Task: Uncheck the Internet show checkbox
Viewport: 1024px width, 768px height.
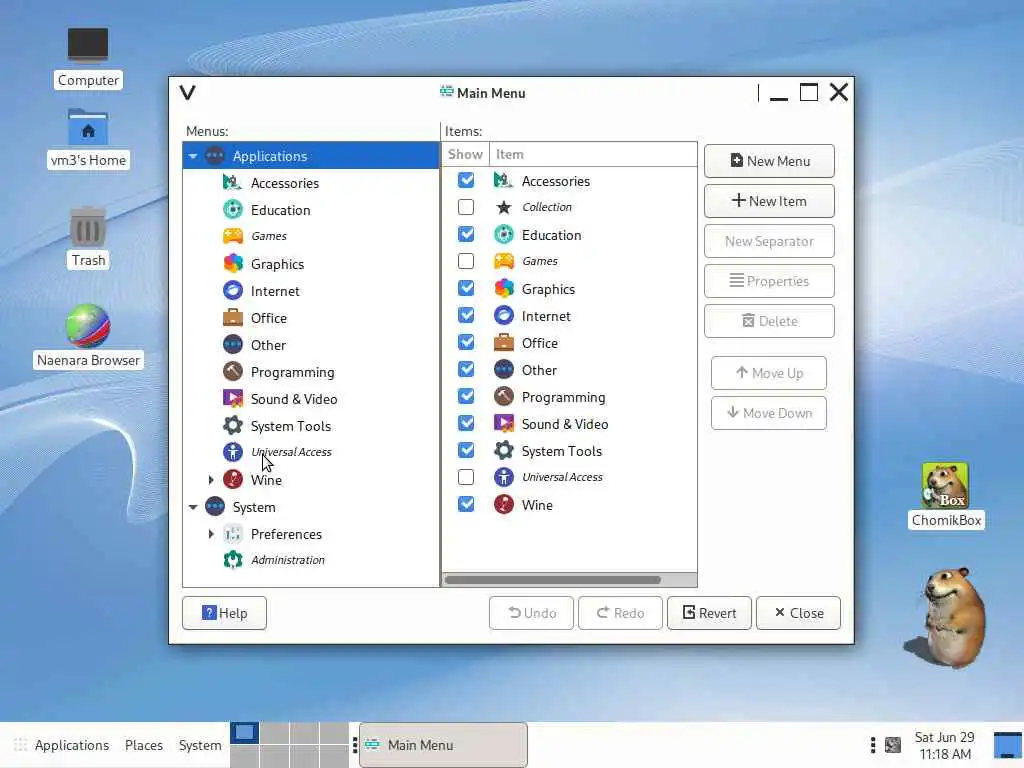Action: tap(466, 315)
